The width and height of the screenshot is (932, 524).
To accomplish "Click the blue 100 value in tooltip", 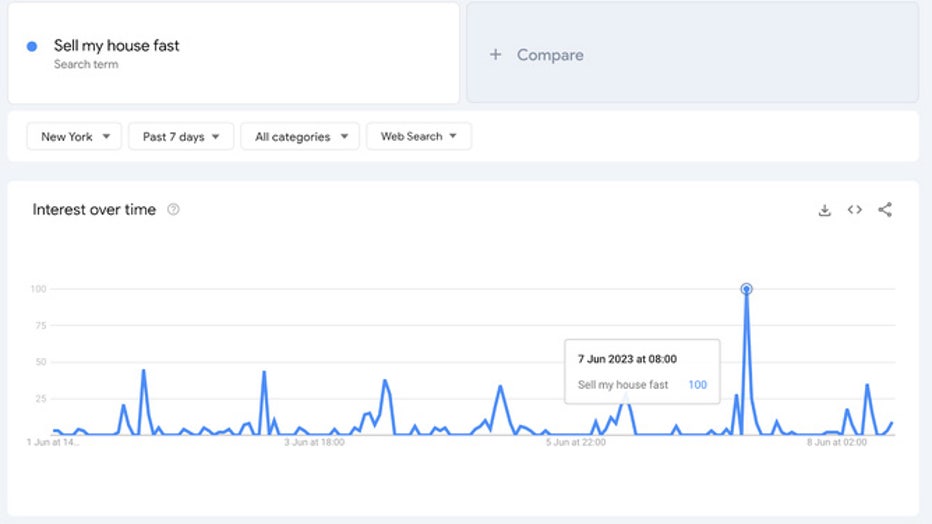I will (697, 385).
